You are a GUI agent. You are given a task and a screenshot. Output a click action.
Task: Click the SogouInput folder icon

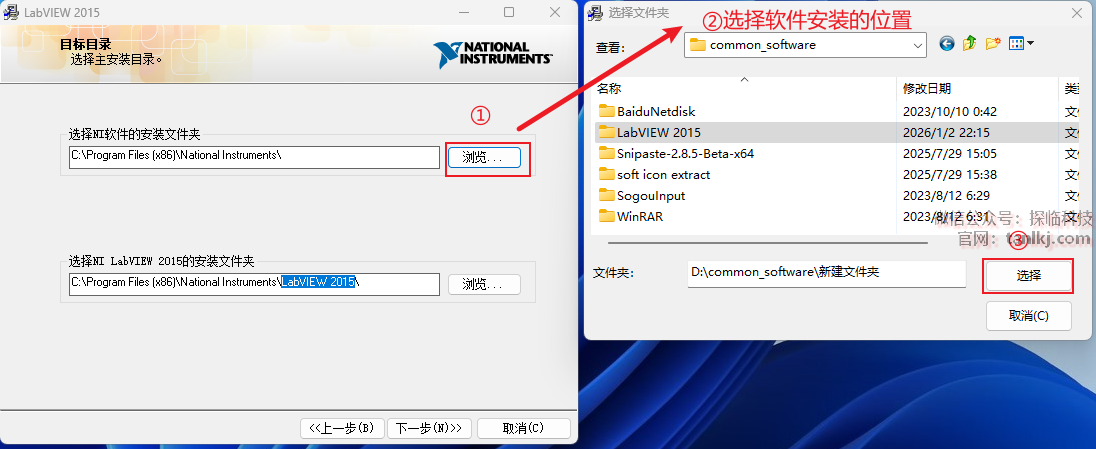606,195
